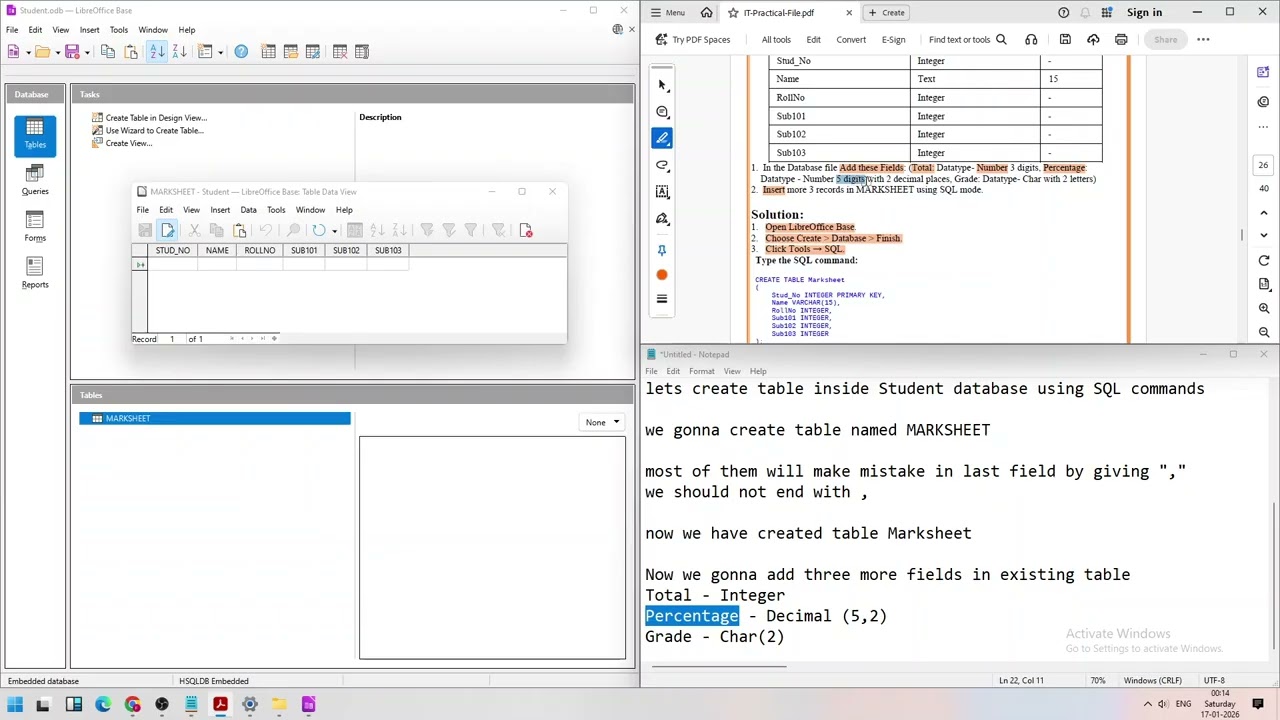Open Queries in the Database sidebar

tap(35, 179)
